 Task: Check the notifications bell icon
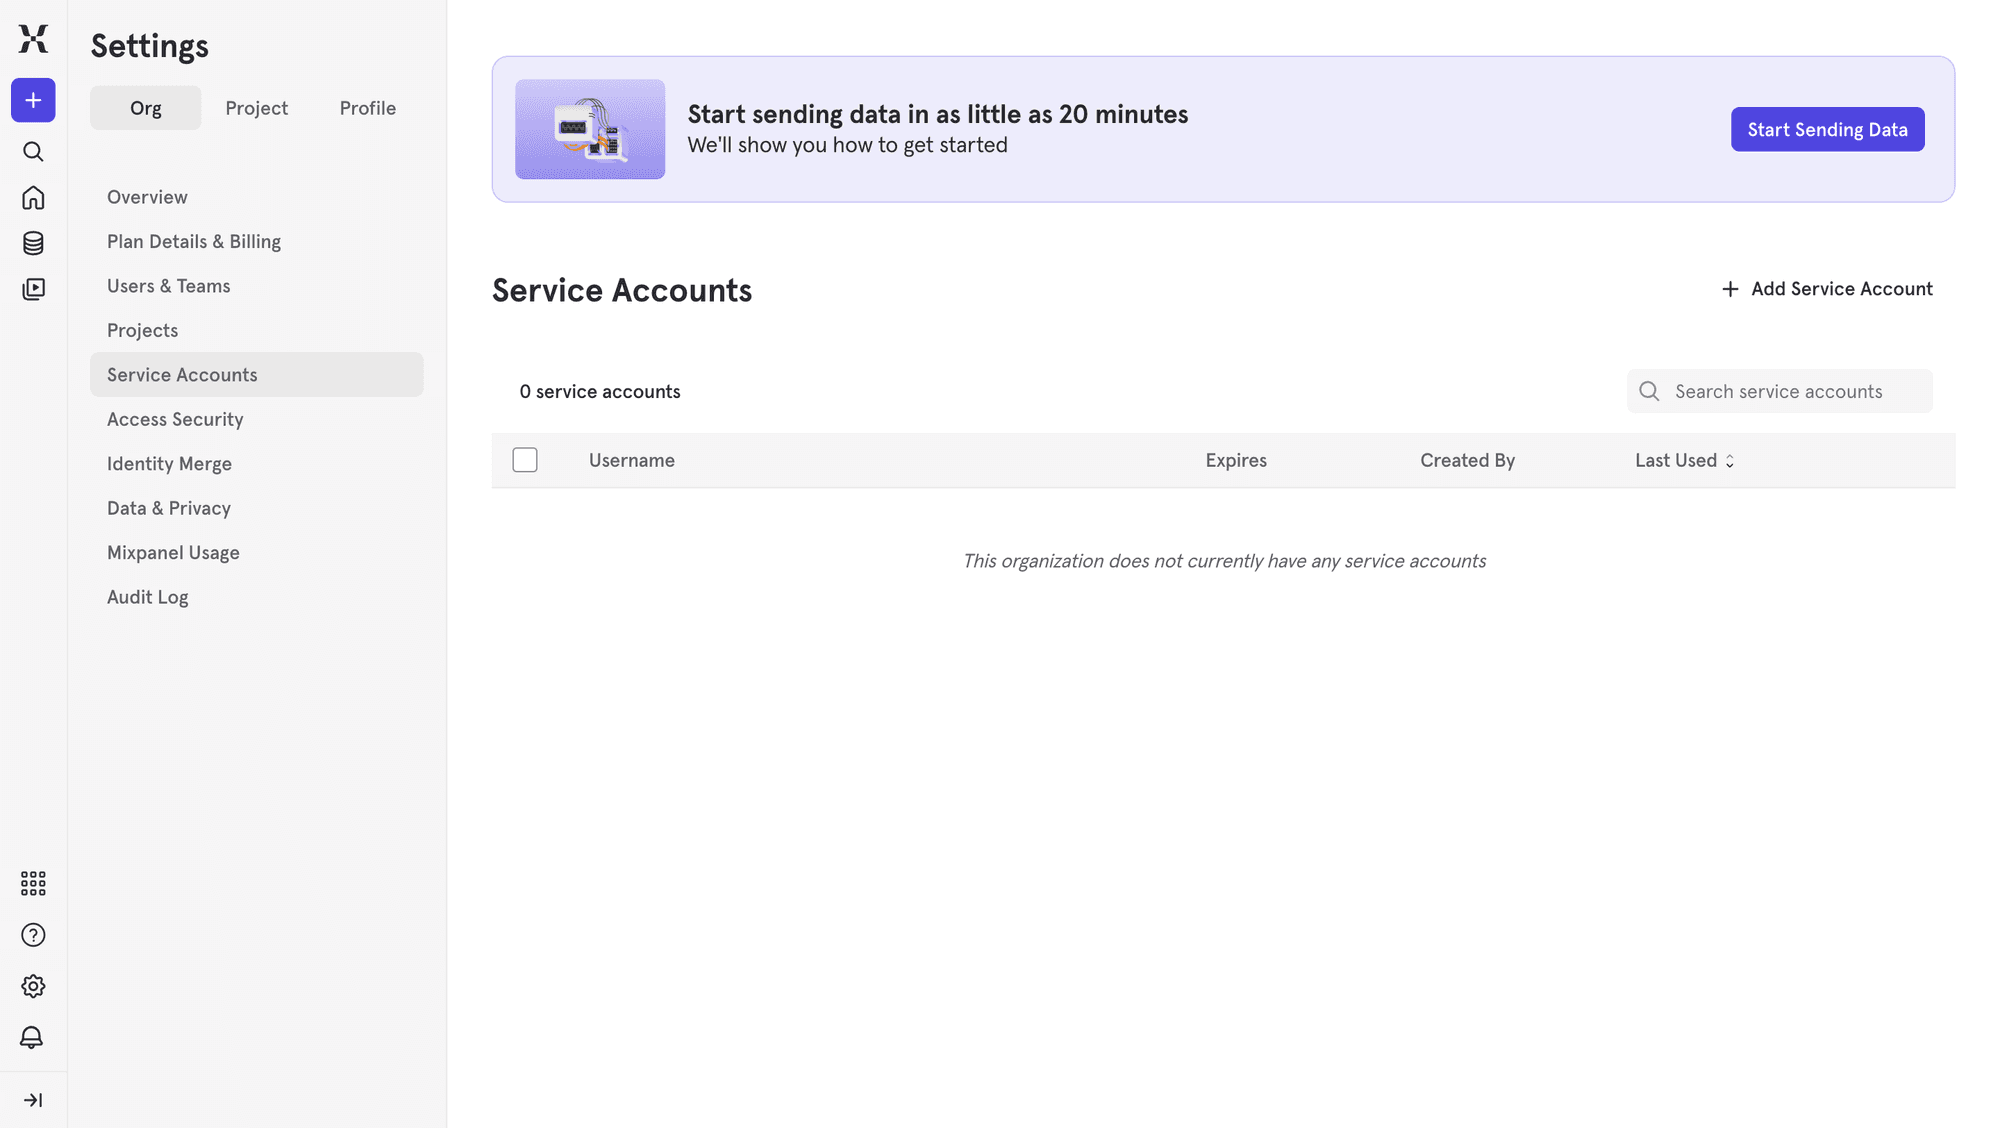(33, 1037)
